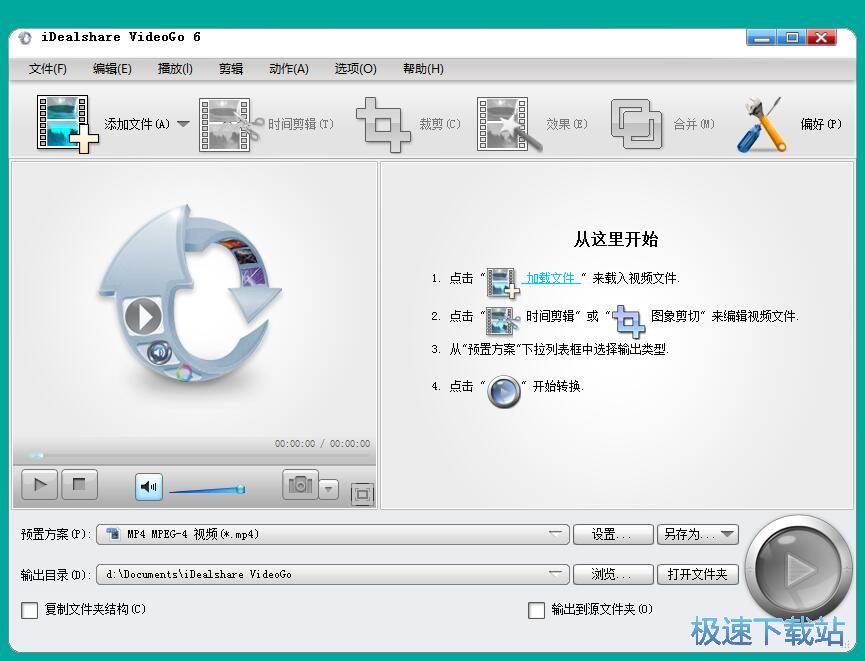Click the iDealshare VideoGo title bar icon
This screenshot has width=865, height=661.
(25, 38)
